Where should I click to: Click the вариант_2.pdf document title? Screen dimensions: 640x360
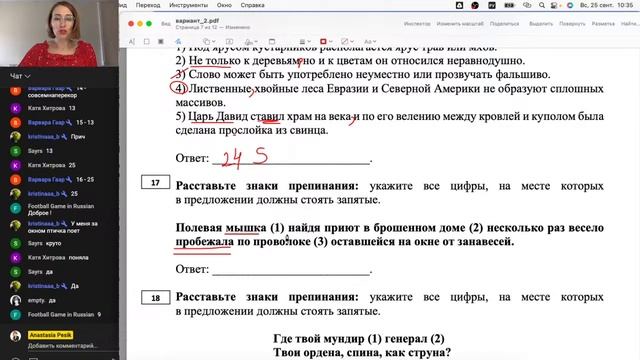(x=197, y=20)
